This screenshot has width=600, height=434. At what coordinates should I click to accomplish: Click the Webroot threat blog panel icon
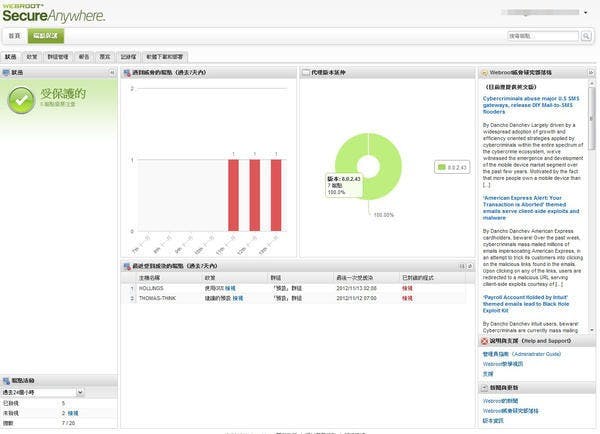484,72
